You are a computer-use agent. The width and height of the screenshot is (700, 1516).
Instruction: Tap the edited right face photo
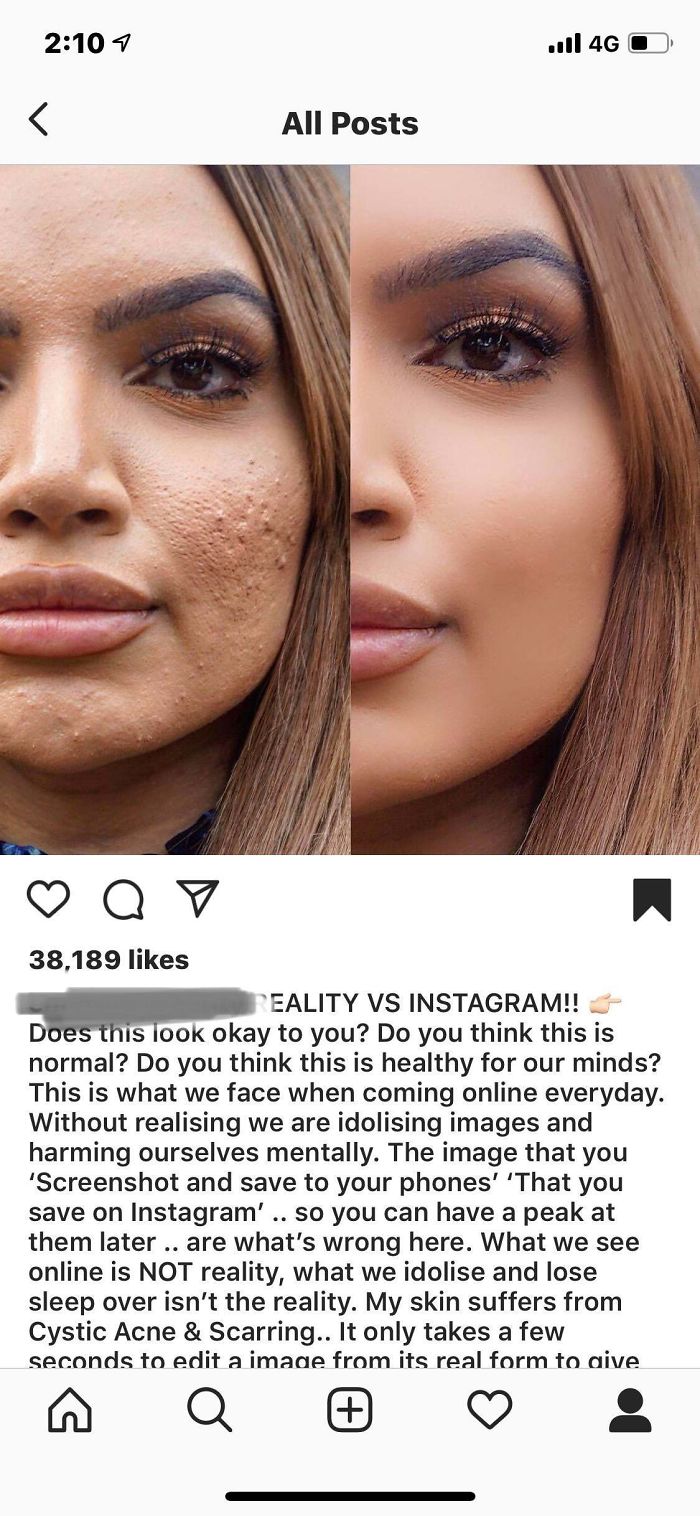[526, 509]
